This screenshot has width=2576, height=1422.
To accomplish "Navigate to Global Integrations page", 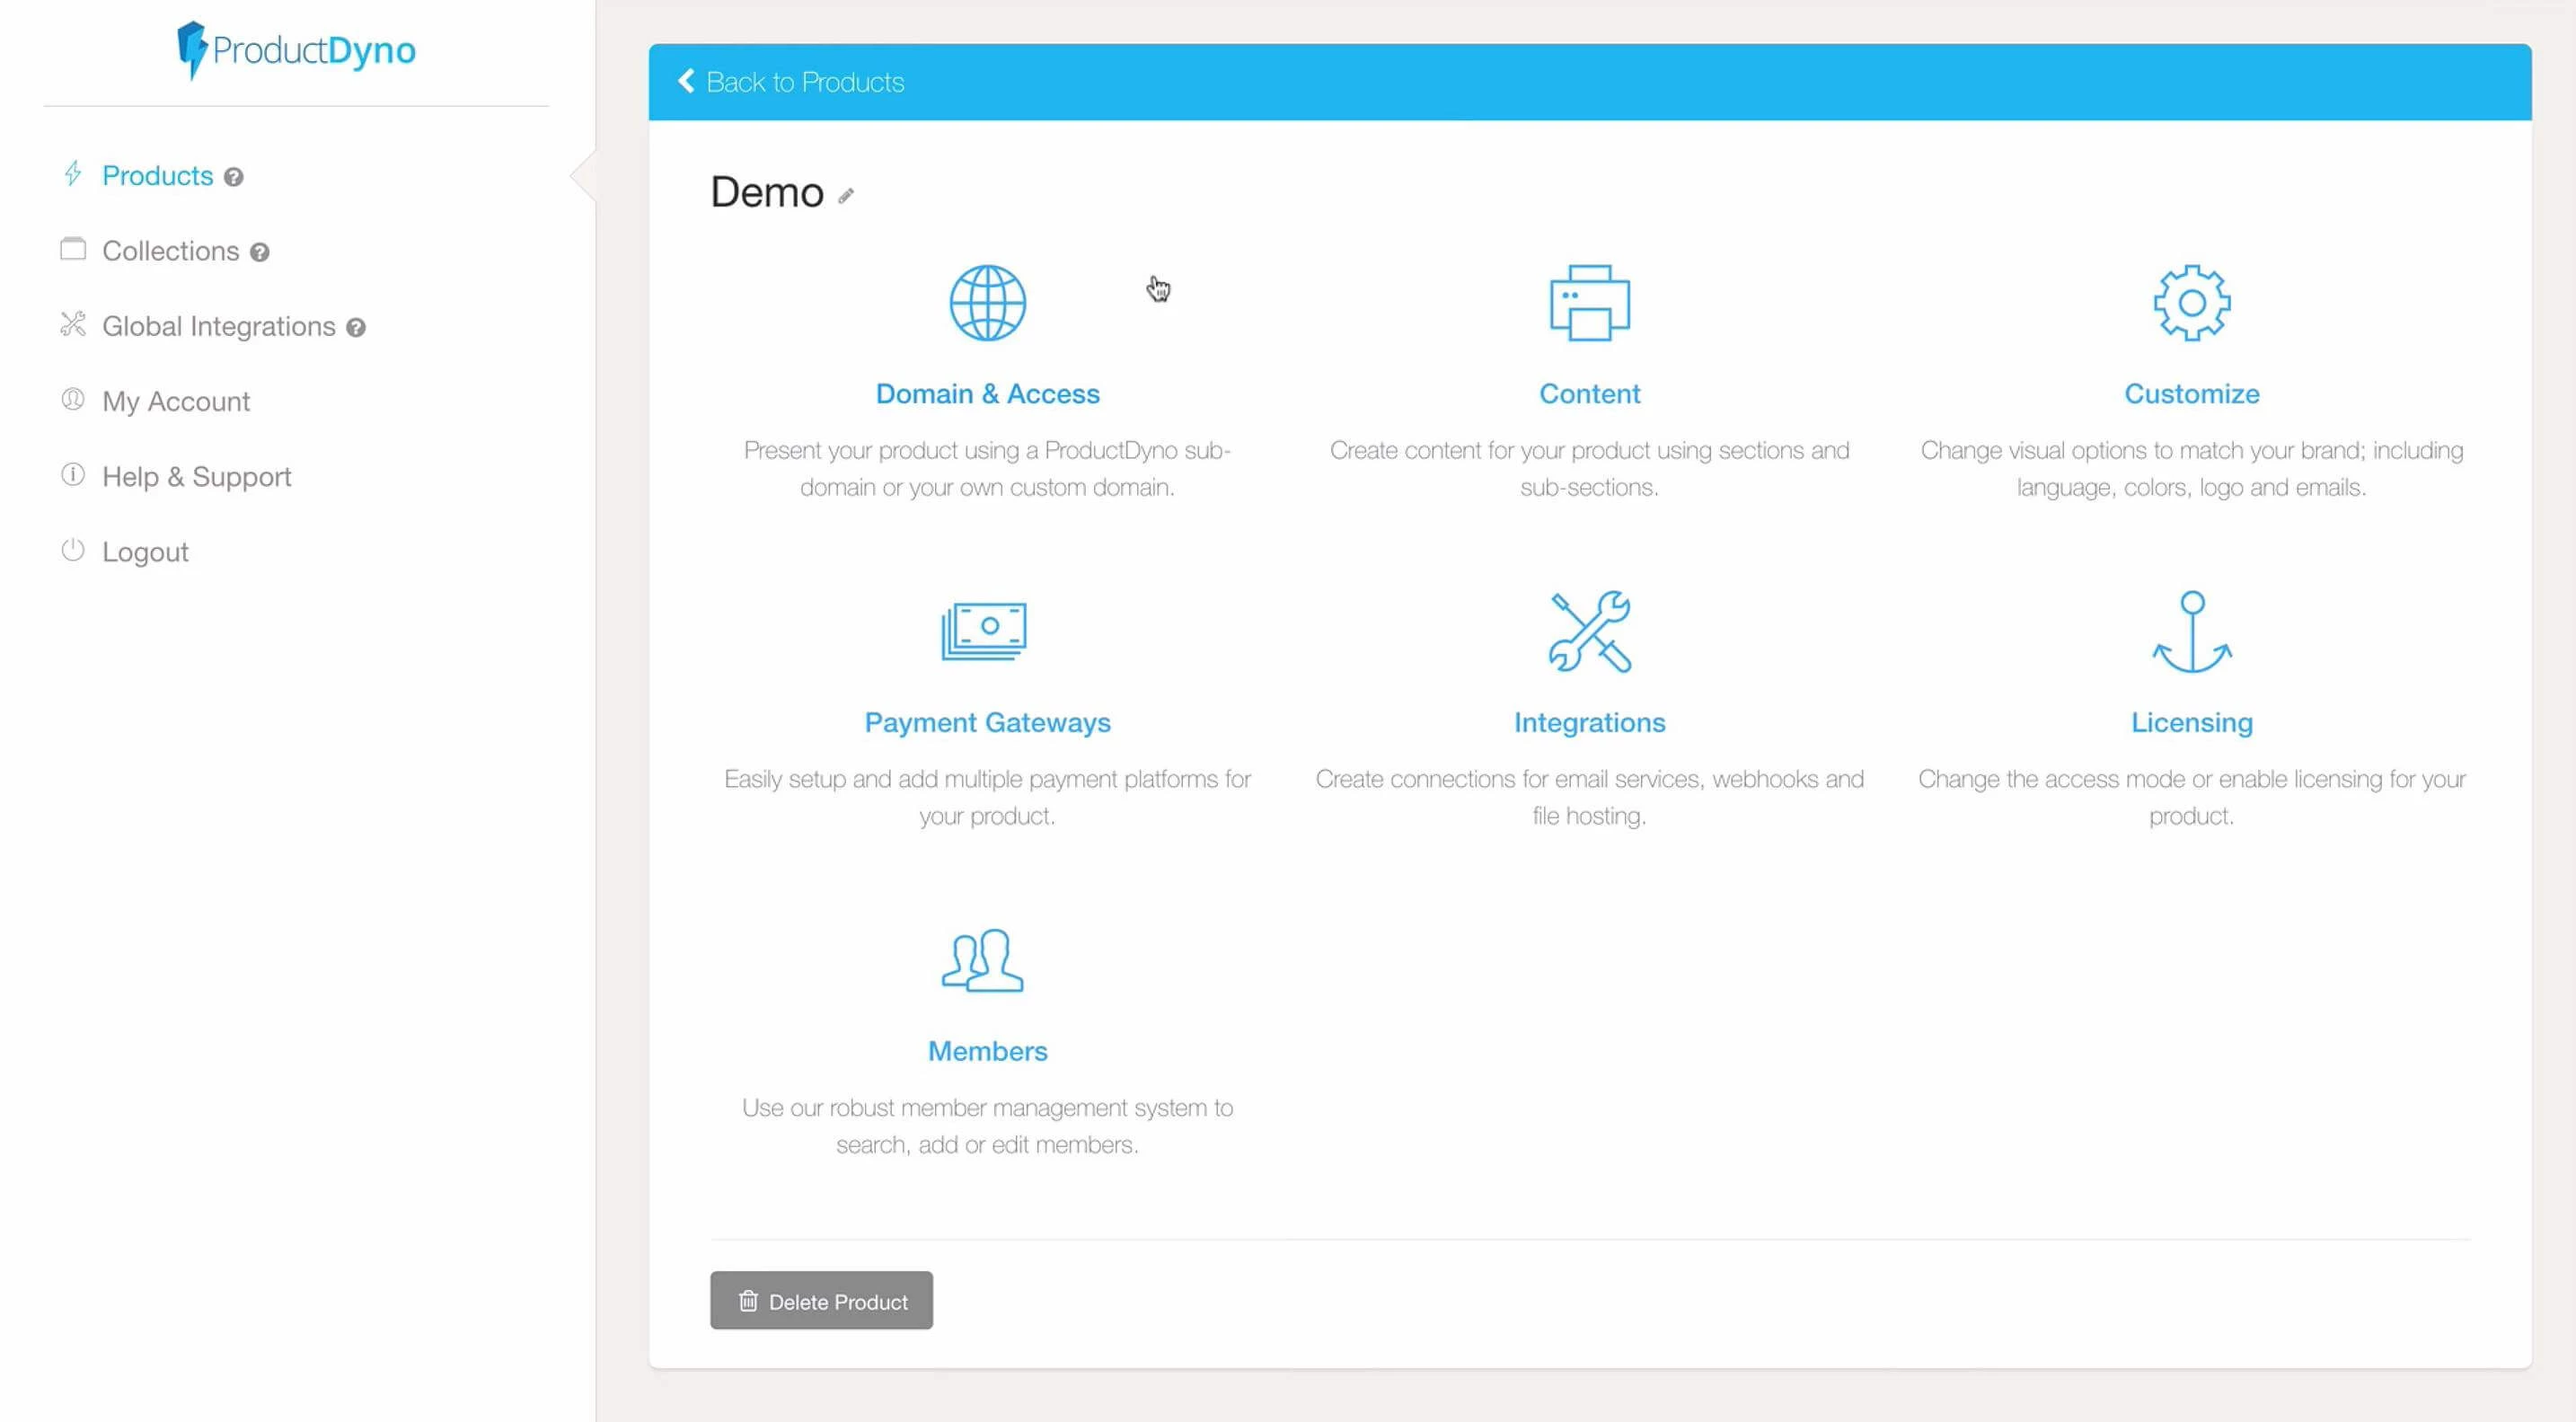I will point(218,327).
